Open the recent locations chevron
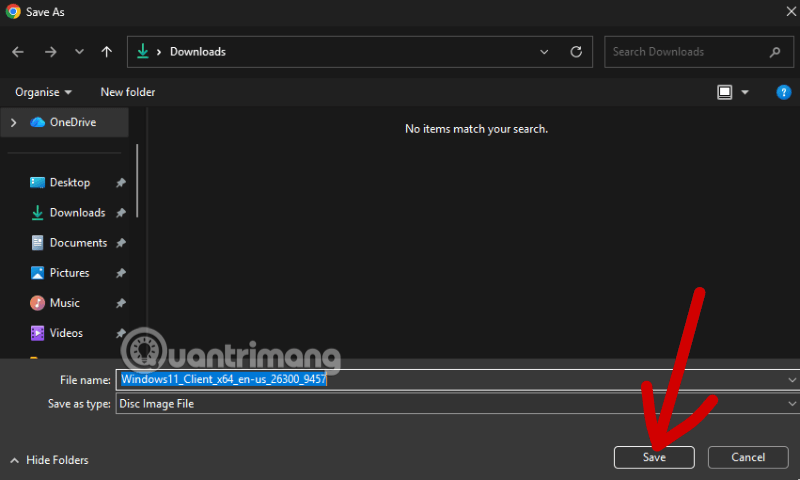Image resolution: width=800 pixels, height=480 pixels. (79, 52)
